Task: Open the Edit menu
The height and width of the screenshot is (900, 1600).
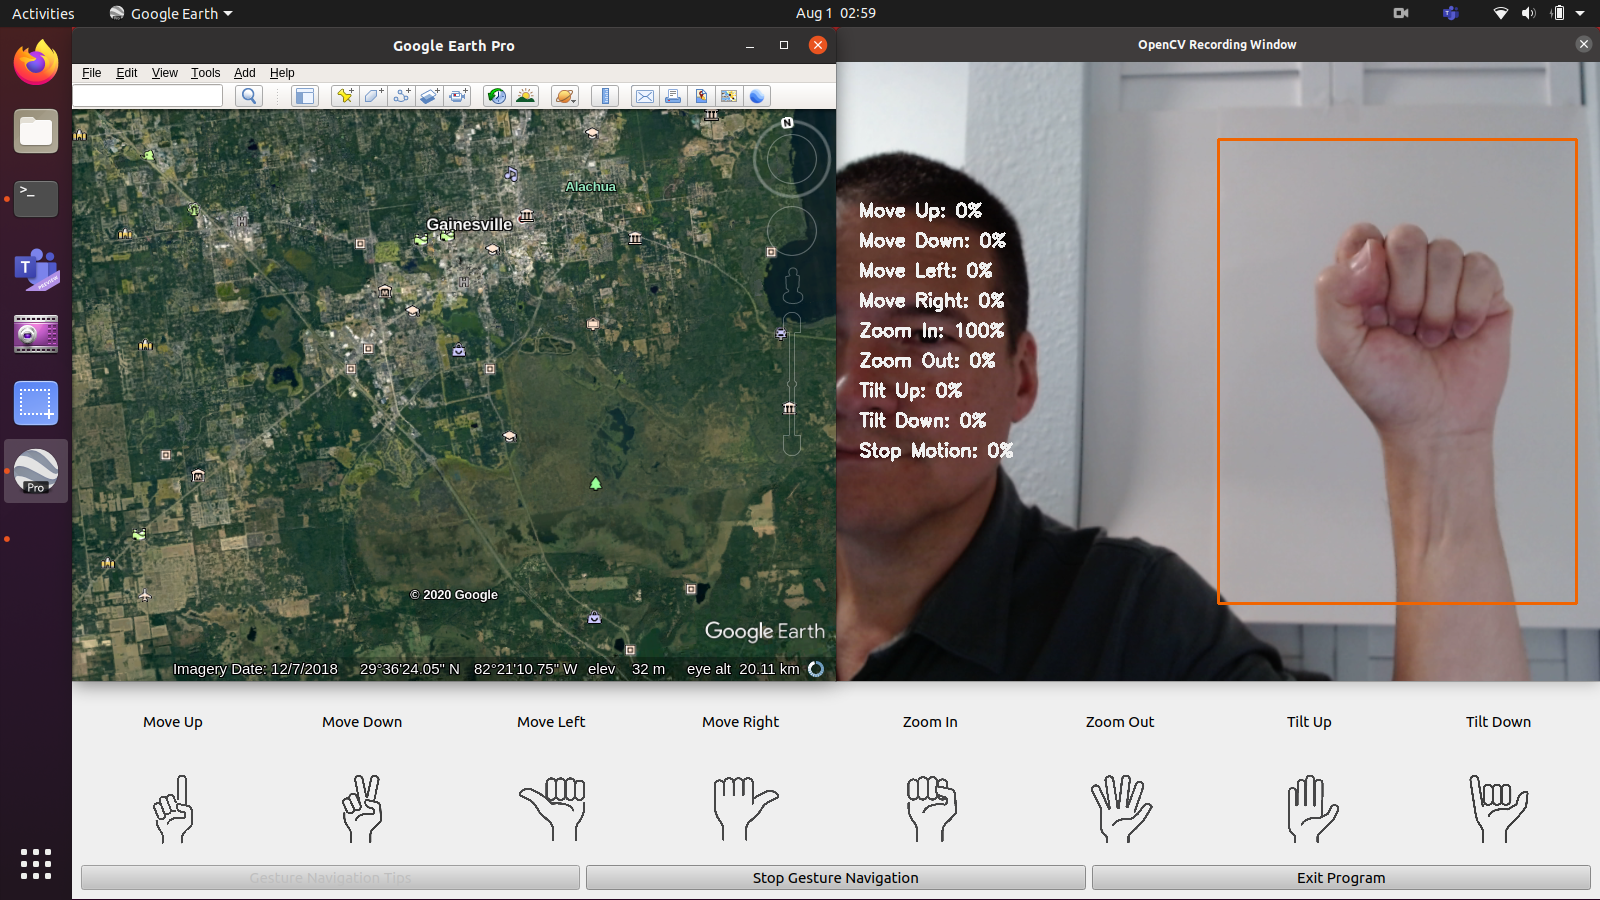Action: tap(127, 73)
